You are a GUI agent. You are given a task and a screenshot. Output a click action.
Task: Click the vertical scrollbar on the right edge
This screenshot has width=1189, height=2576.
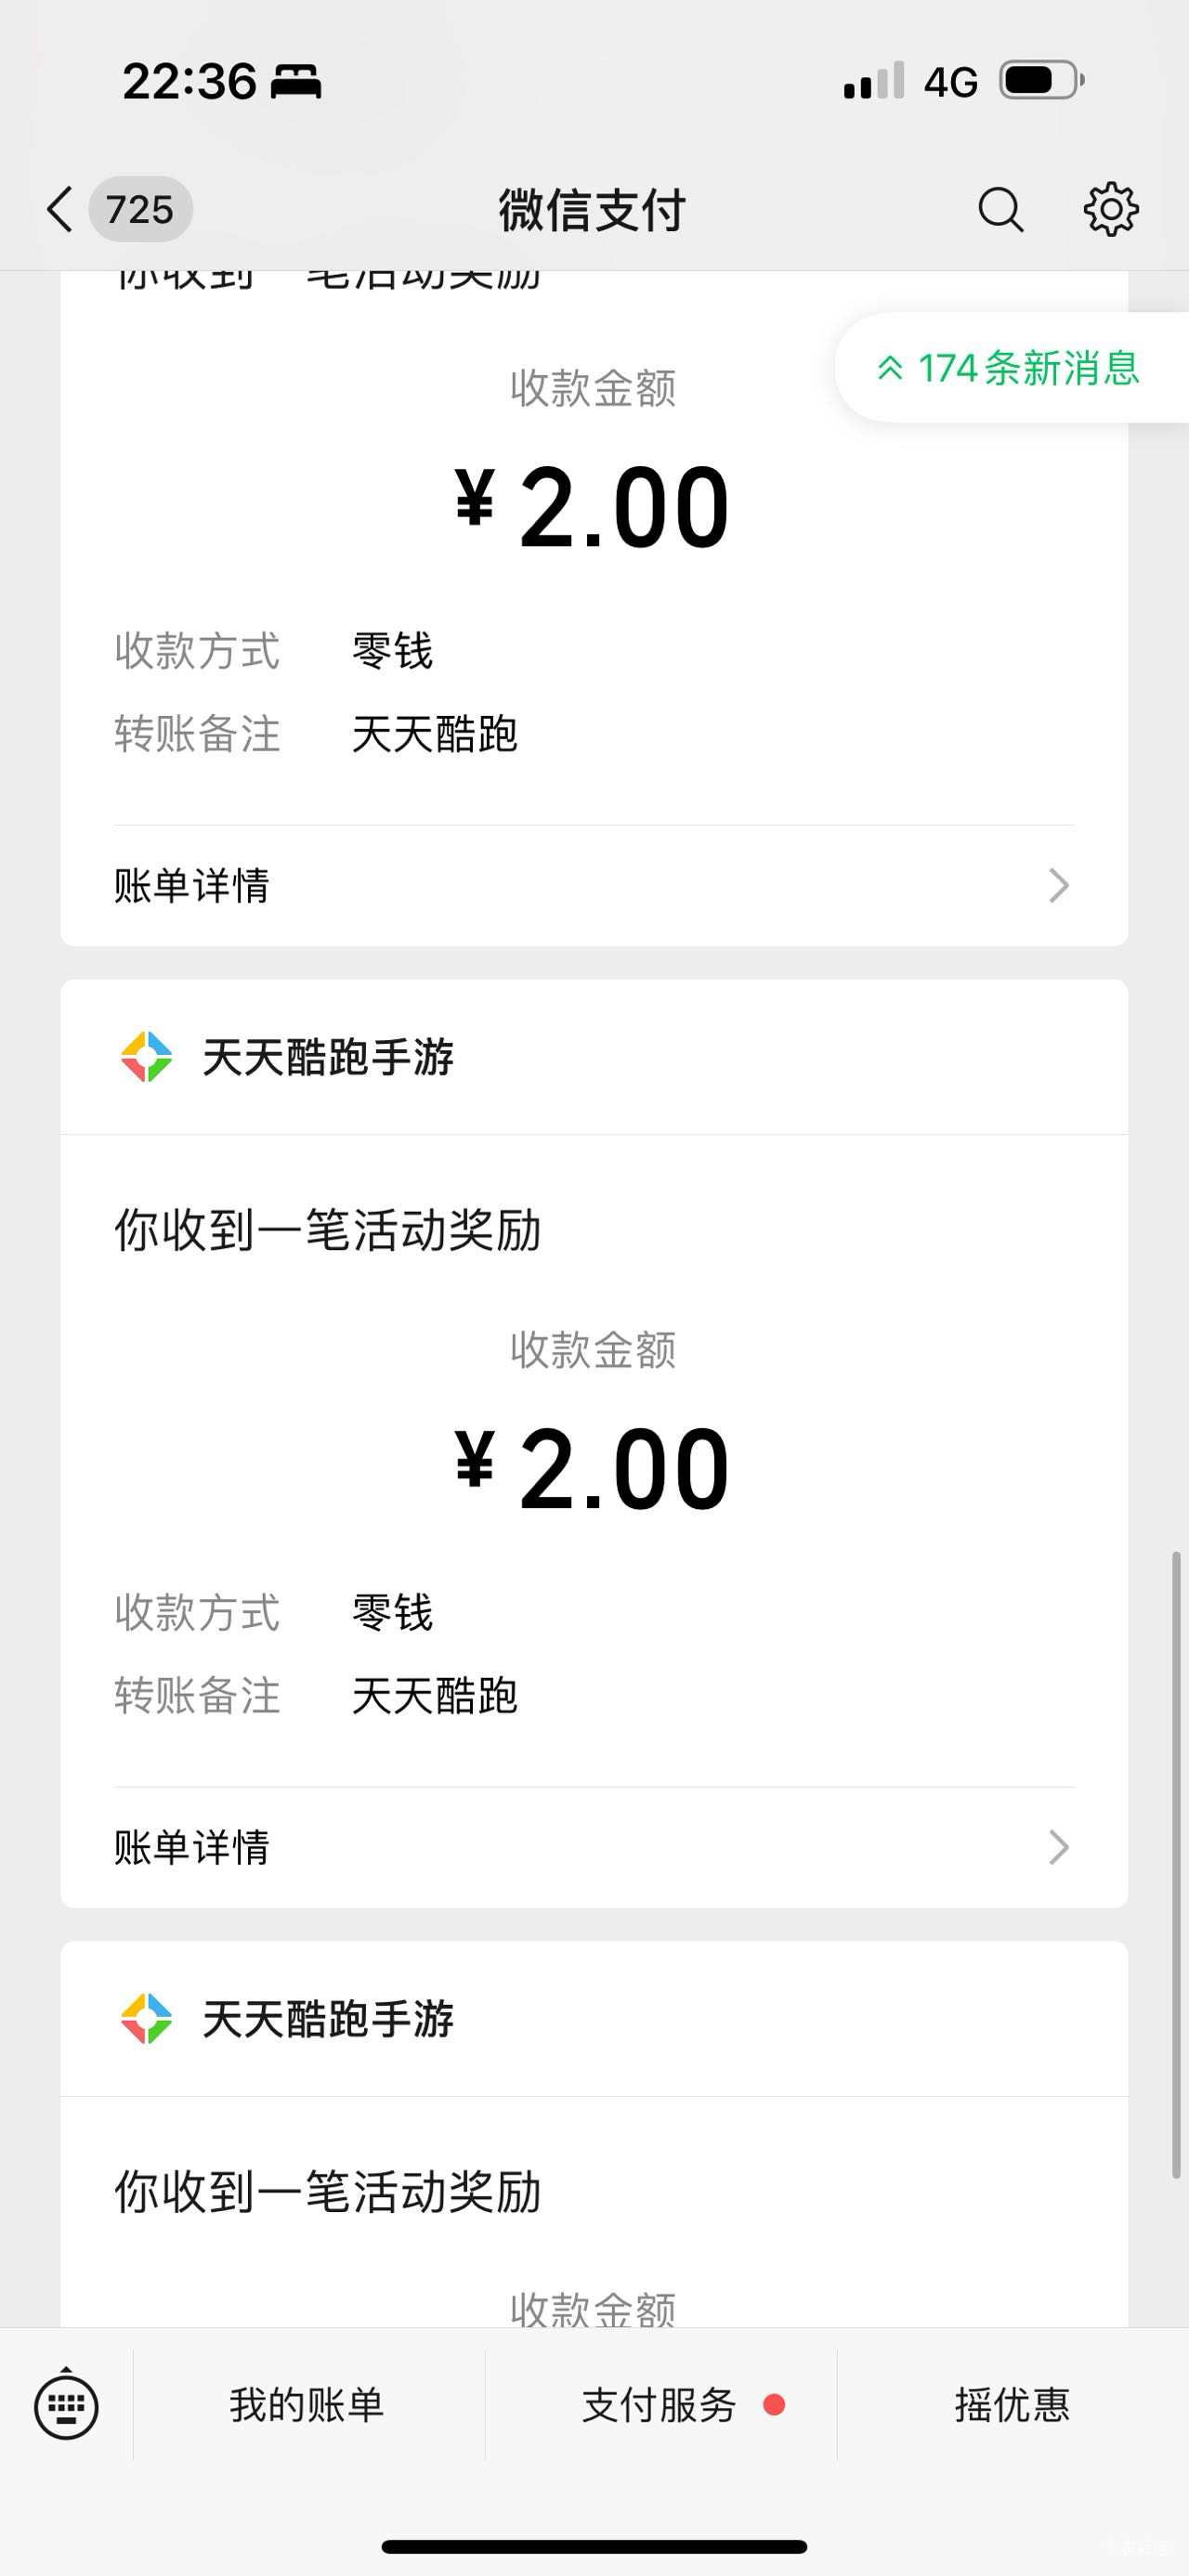pyautogui.click(x=1177, y=1864)
